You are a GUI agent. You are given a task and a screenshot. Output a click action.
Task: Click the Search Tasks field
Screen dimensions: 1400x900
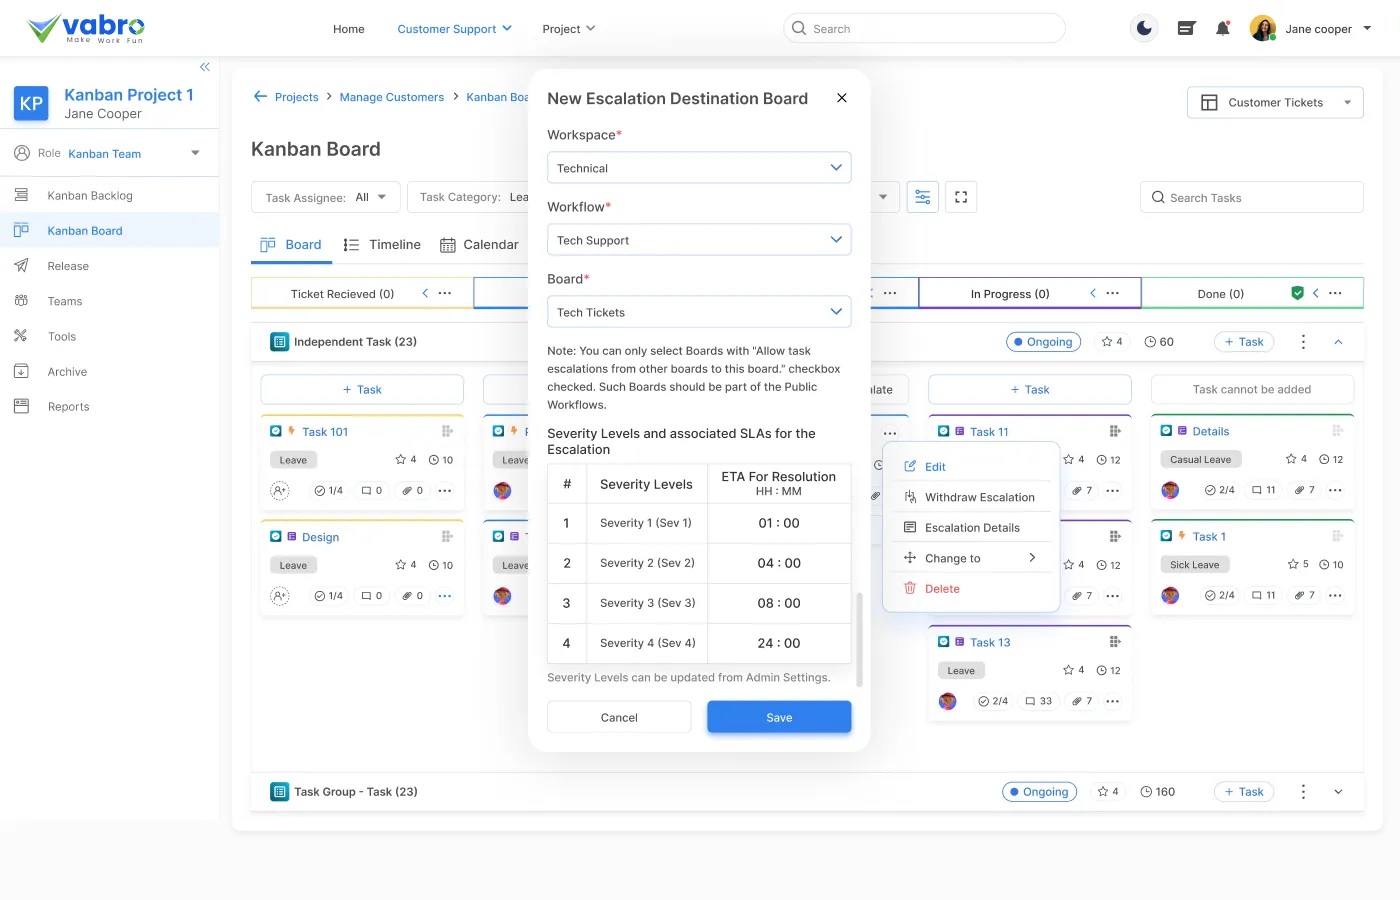tap(1251, 197)
